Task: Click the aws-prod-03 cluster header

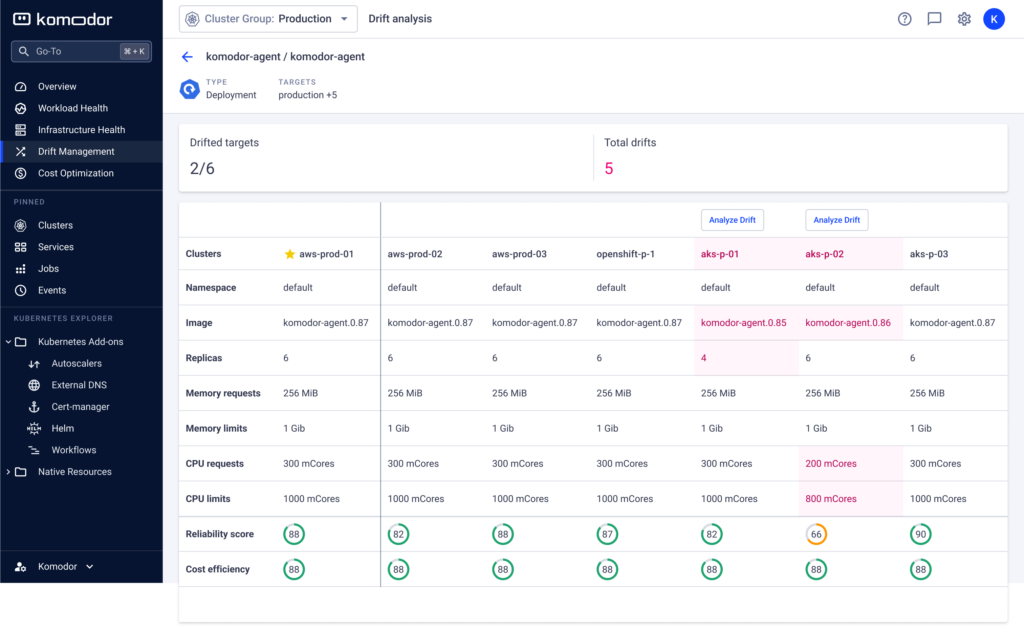Action: pos(519,253)
